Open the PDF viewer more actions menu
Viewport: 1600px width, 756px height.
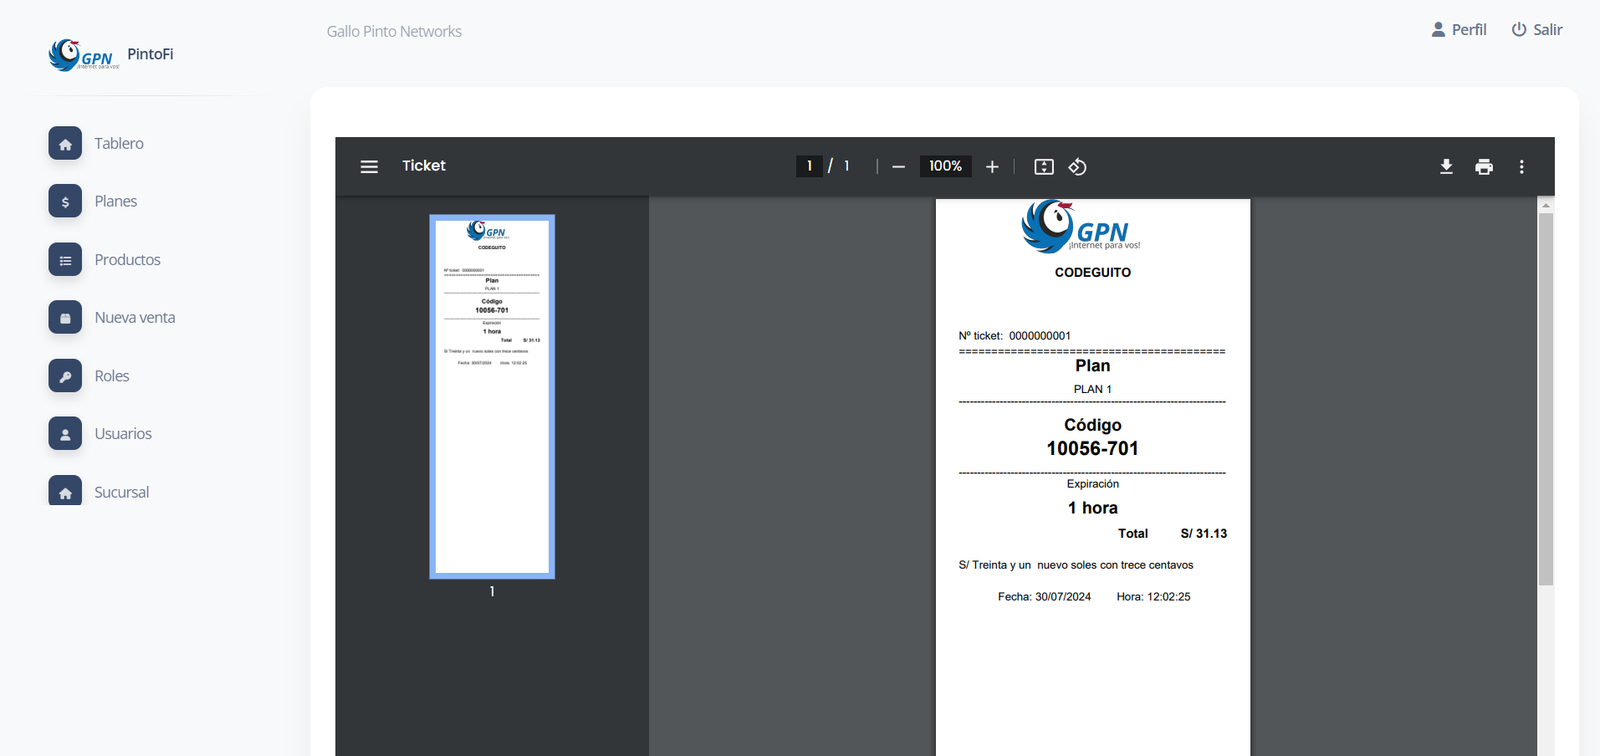point(1521,167)
